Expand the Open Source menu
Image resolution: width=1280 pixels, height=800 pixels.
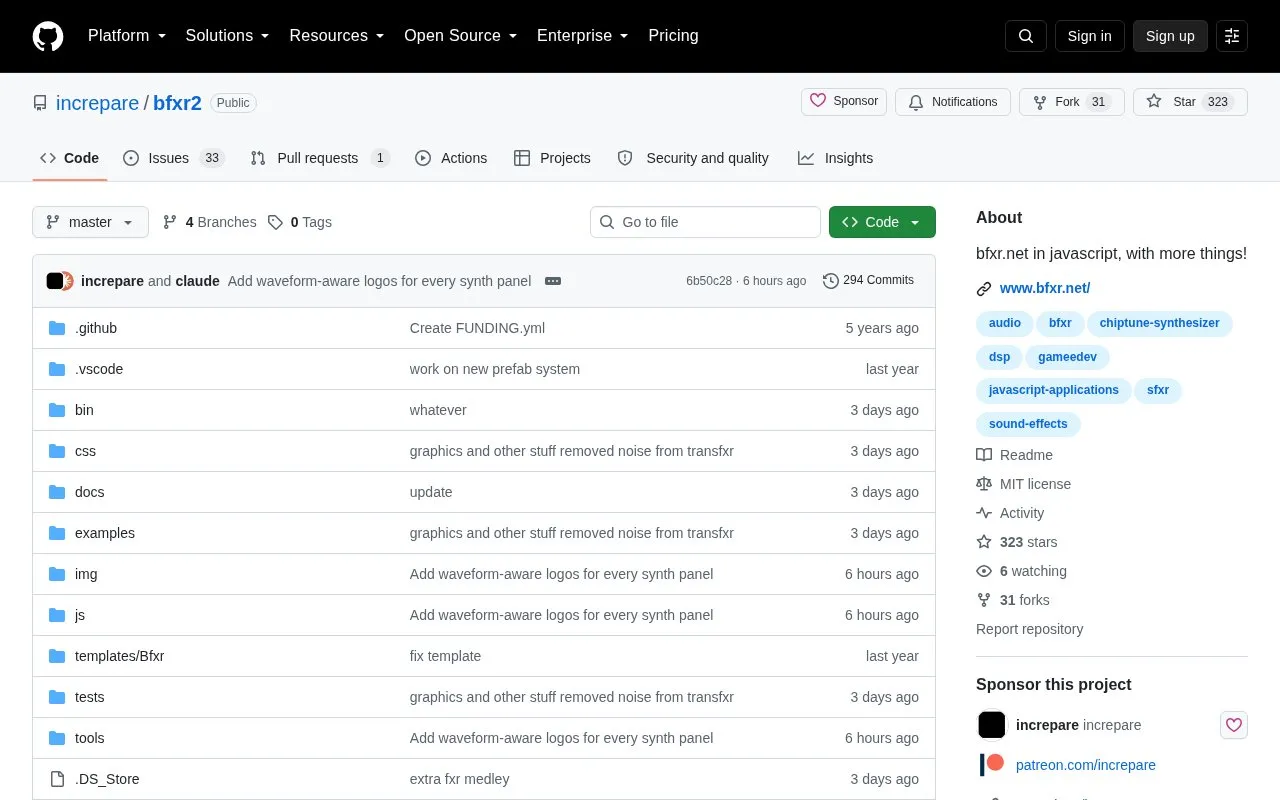click(461, 36)
